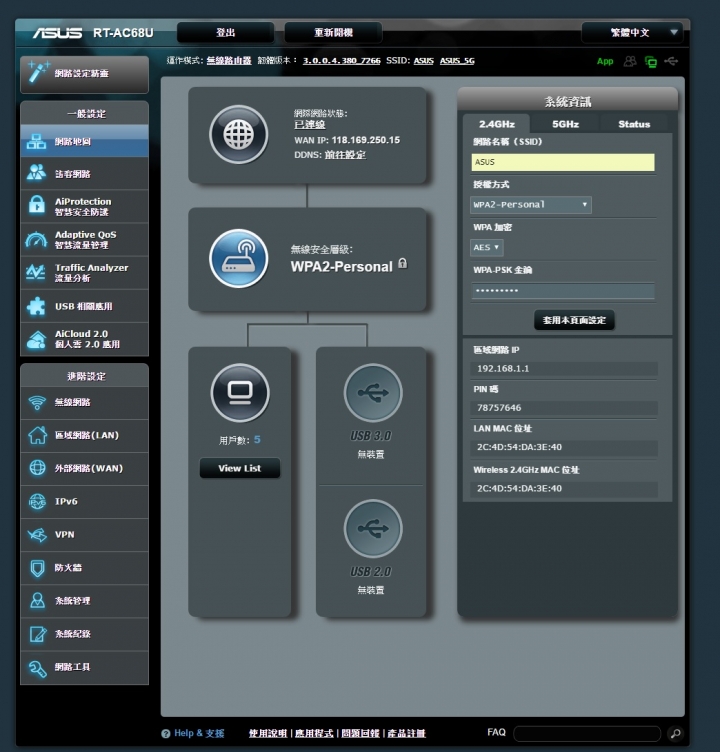Click the 套用本頁面設定 apply button
Screen dimensions: 720x752
pyautogui.click(x=574, y=320)
